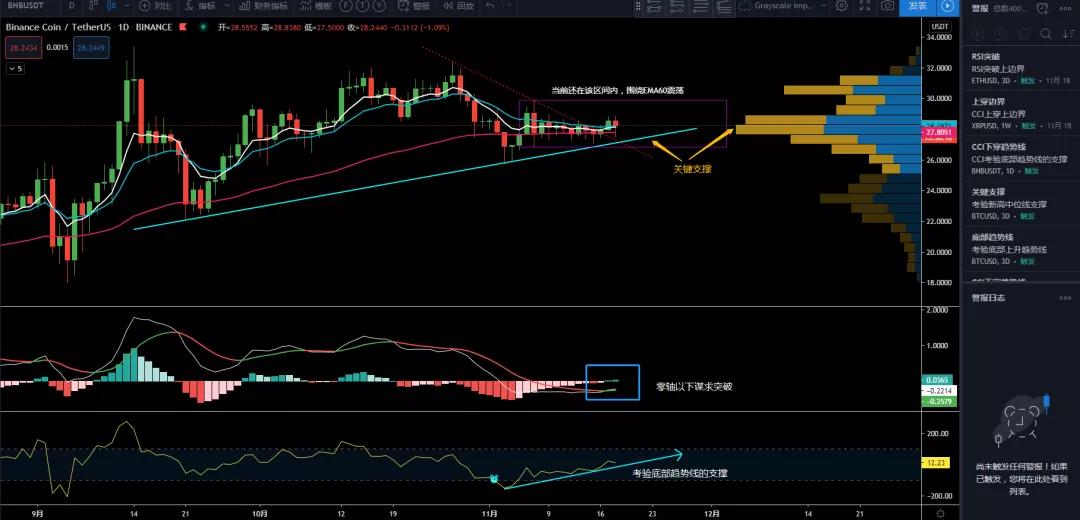Image resolution: width=1080 pixels, height=520 pixels.
Task: Expand the chart style dropdown arrow
Action: [x=127, y=6]
